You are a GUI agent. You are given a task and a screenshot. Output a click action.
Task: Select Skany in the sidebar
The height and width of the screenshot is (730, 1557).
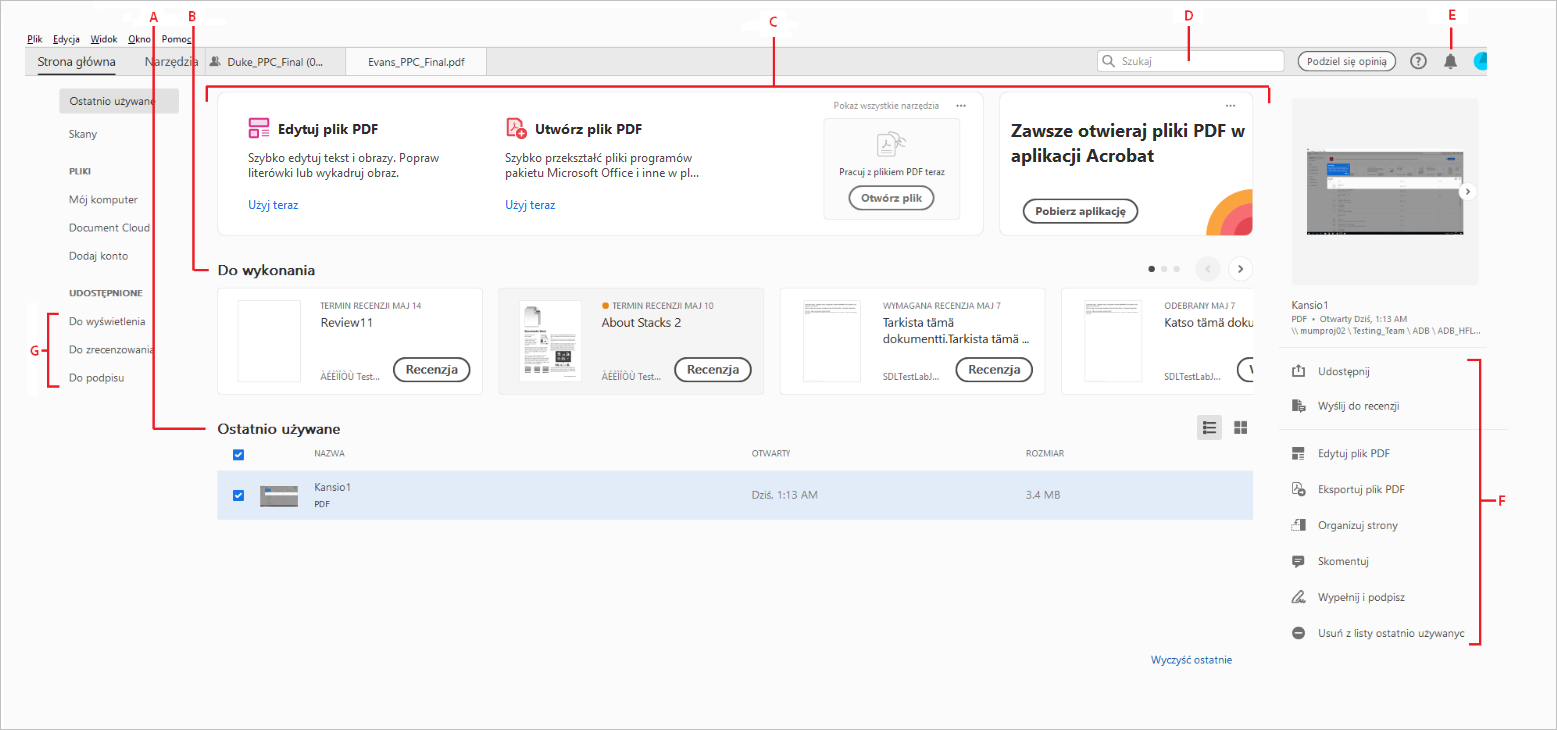point(83,134)
